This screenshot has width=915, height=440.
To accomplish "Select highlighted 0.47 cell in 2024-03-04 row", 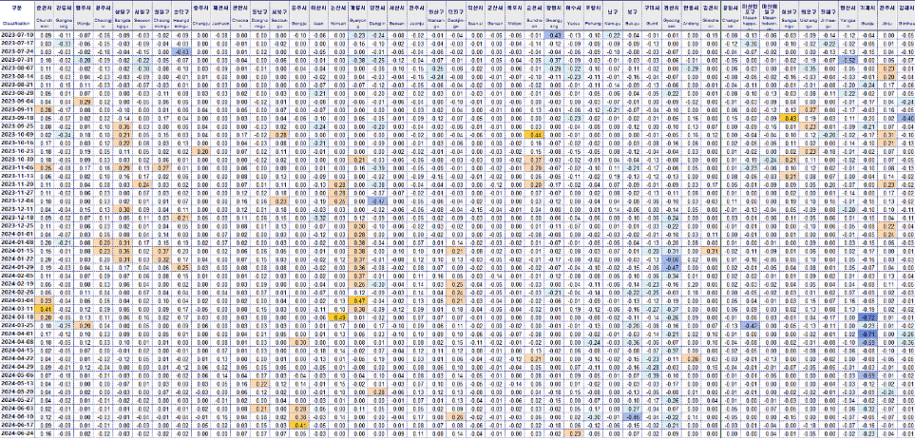I will pos(357,300).
